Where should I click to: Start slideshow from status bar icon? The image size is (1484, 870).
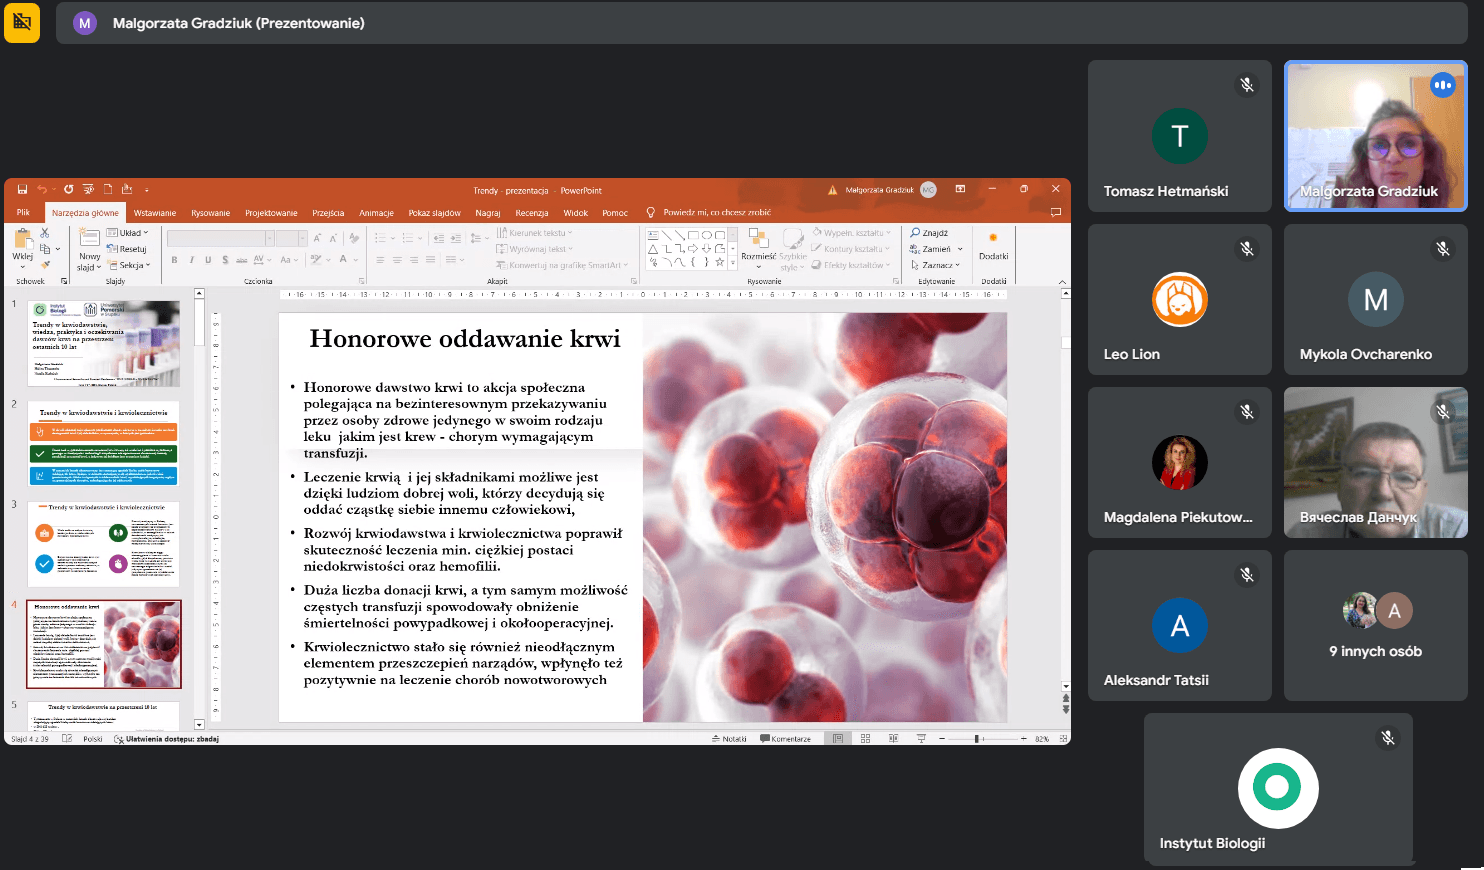(921, 739)
